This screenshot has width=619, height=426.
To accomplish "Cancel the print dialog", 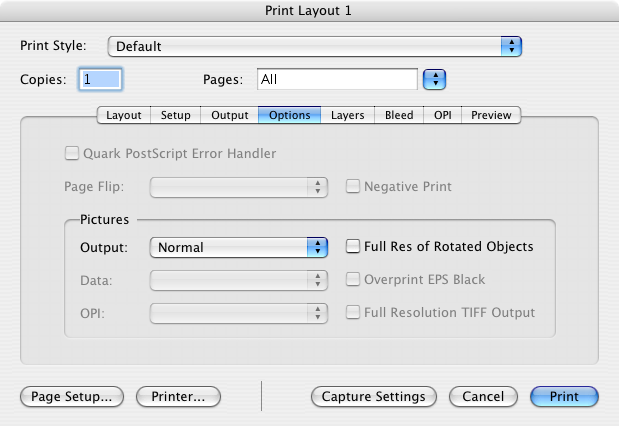I will click(483, 396).
